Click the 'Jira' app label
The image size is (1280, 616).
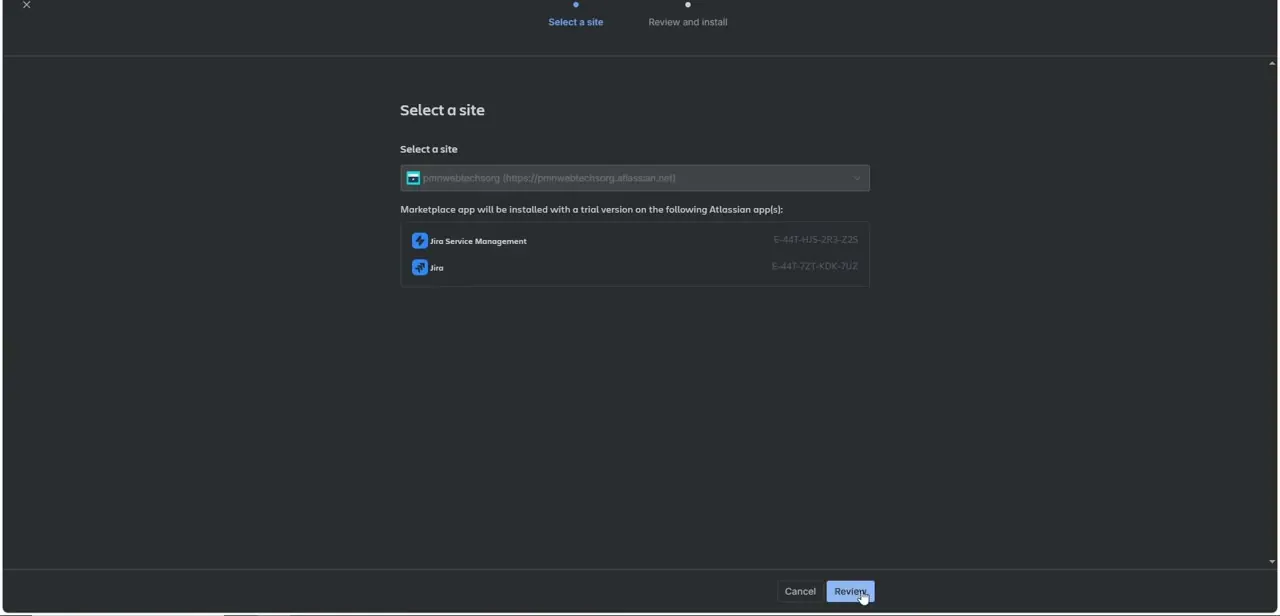(x=437, y=268)
